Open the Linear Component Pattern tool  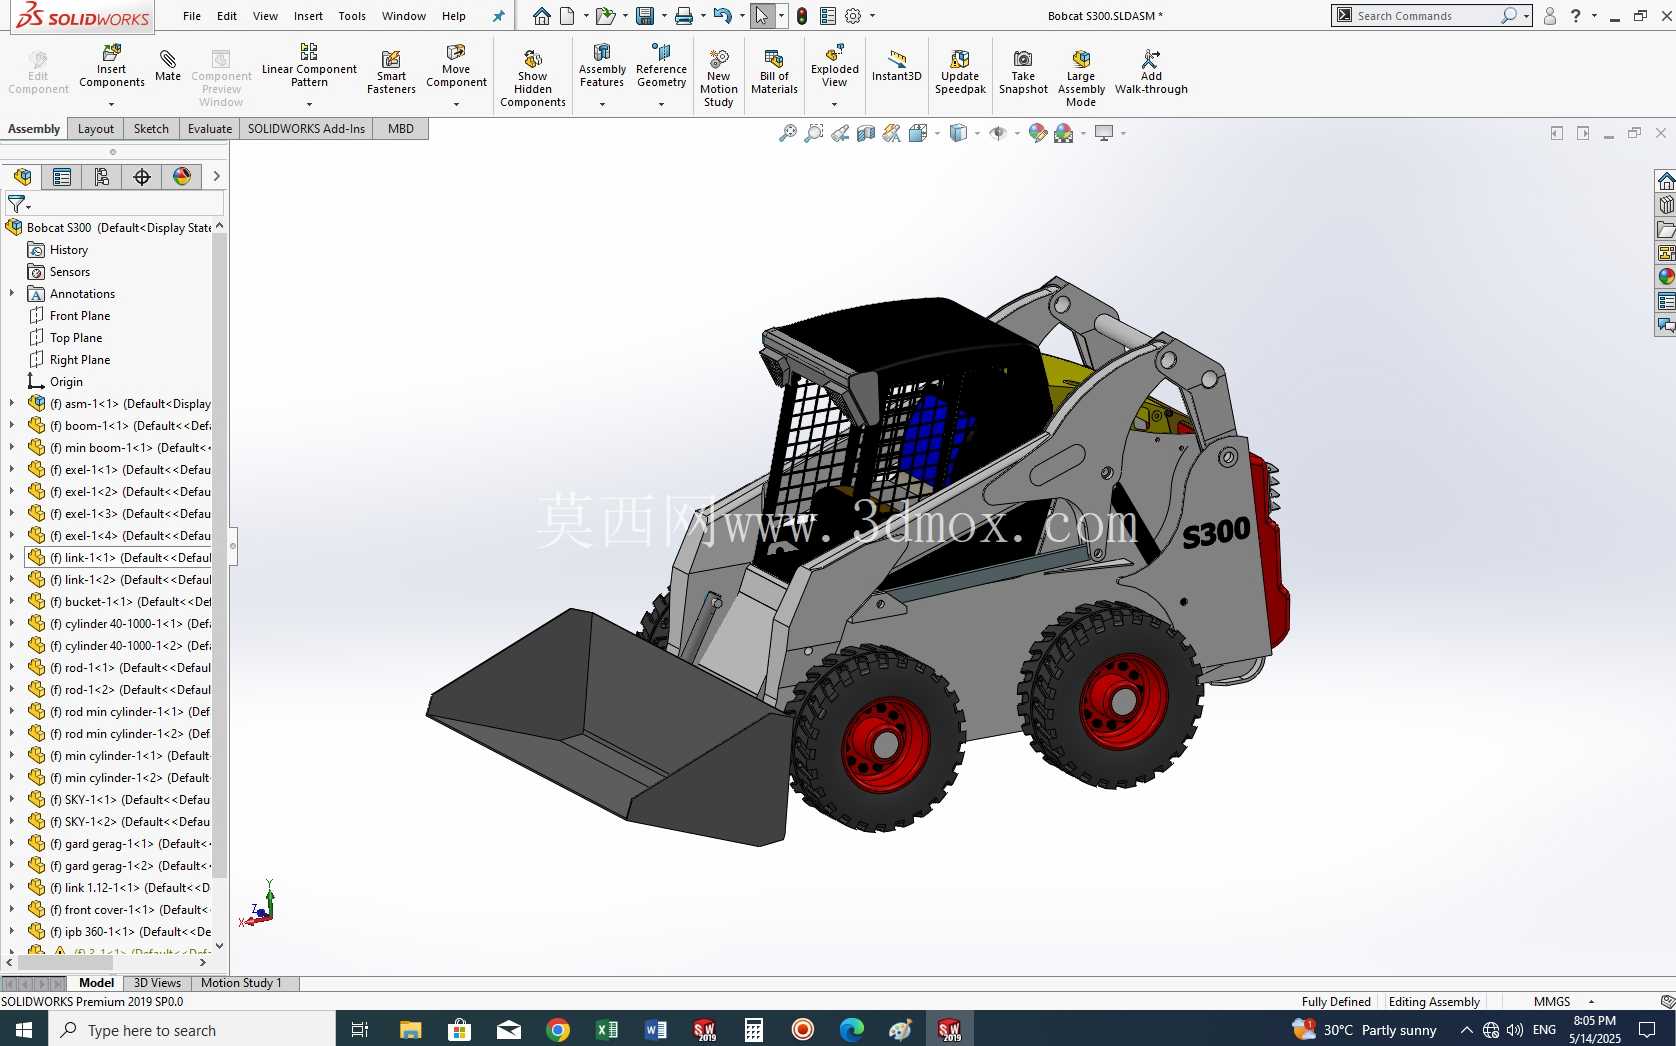[x=309, y=66]
